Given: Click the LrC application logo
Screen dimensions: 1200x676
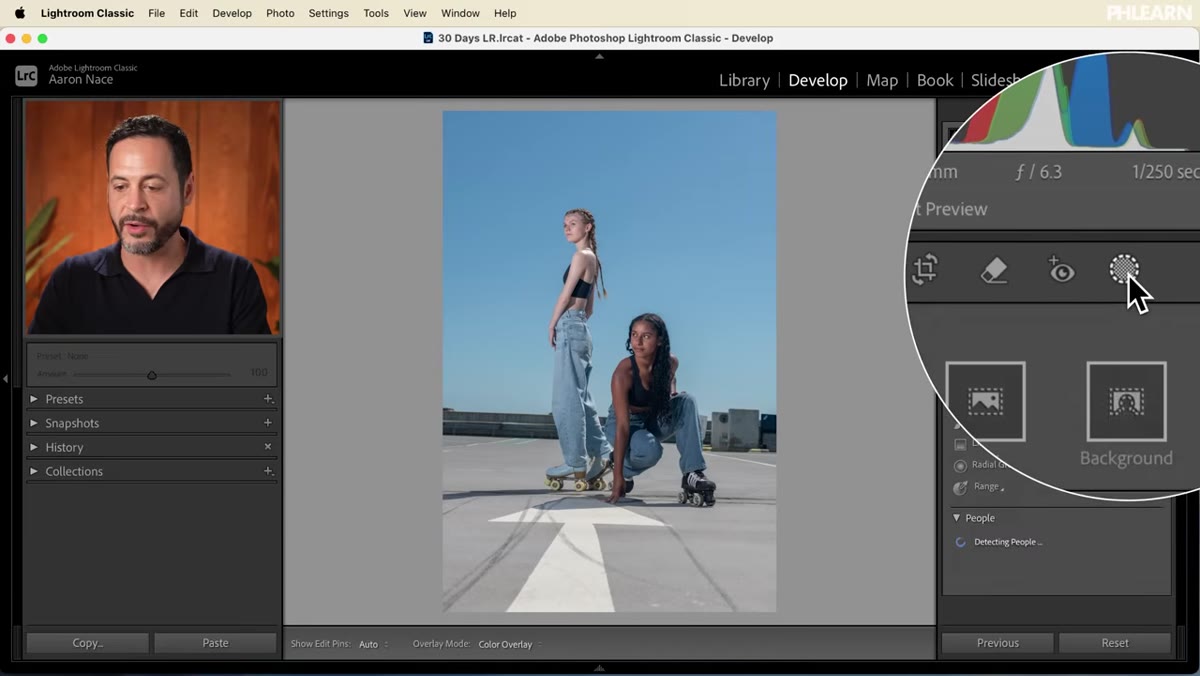Looking at the screenshot, I should 26,75.
